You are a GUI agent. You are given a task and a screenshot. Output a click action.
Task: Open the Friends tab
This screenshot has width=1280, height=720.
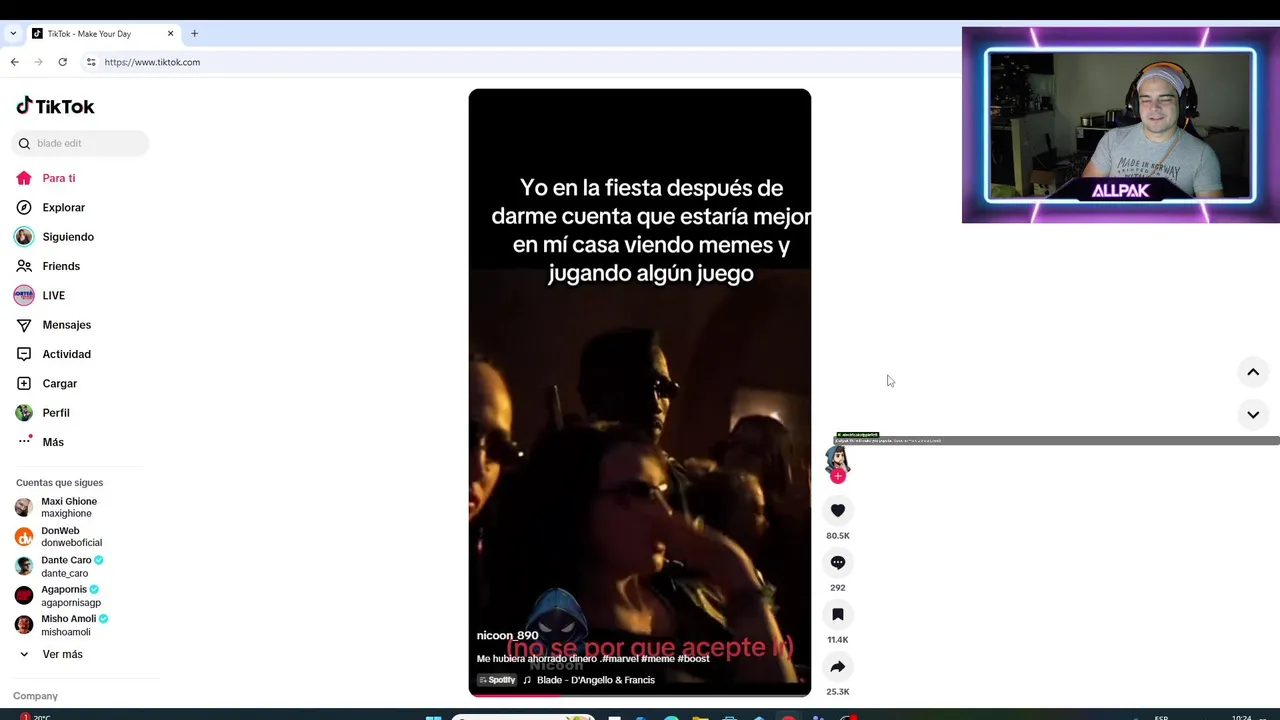tap(61, 266)
